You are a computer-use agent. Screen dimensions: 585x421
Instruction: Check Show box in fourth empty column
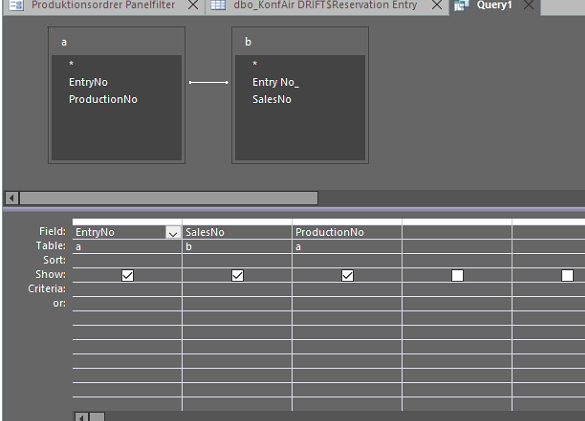coord(457,276)
